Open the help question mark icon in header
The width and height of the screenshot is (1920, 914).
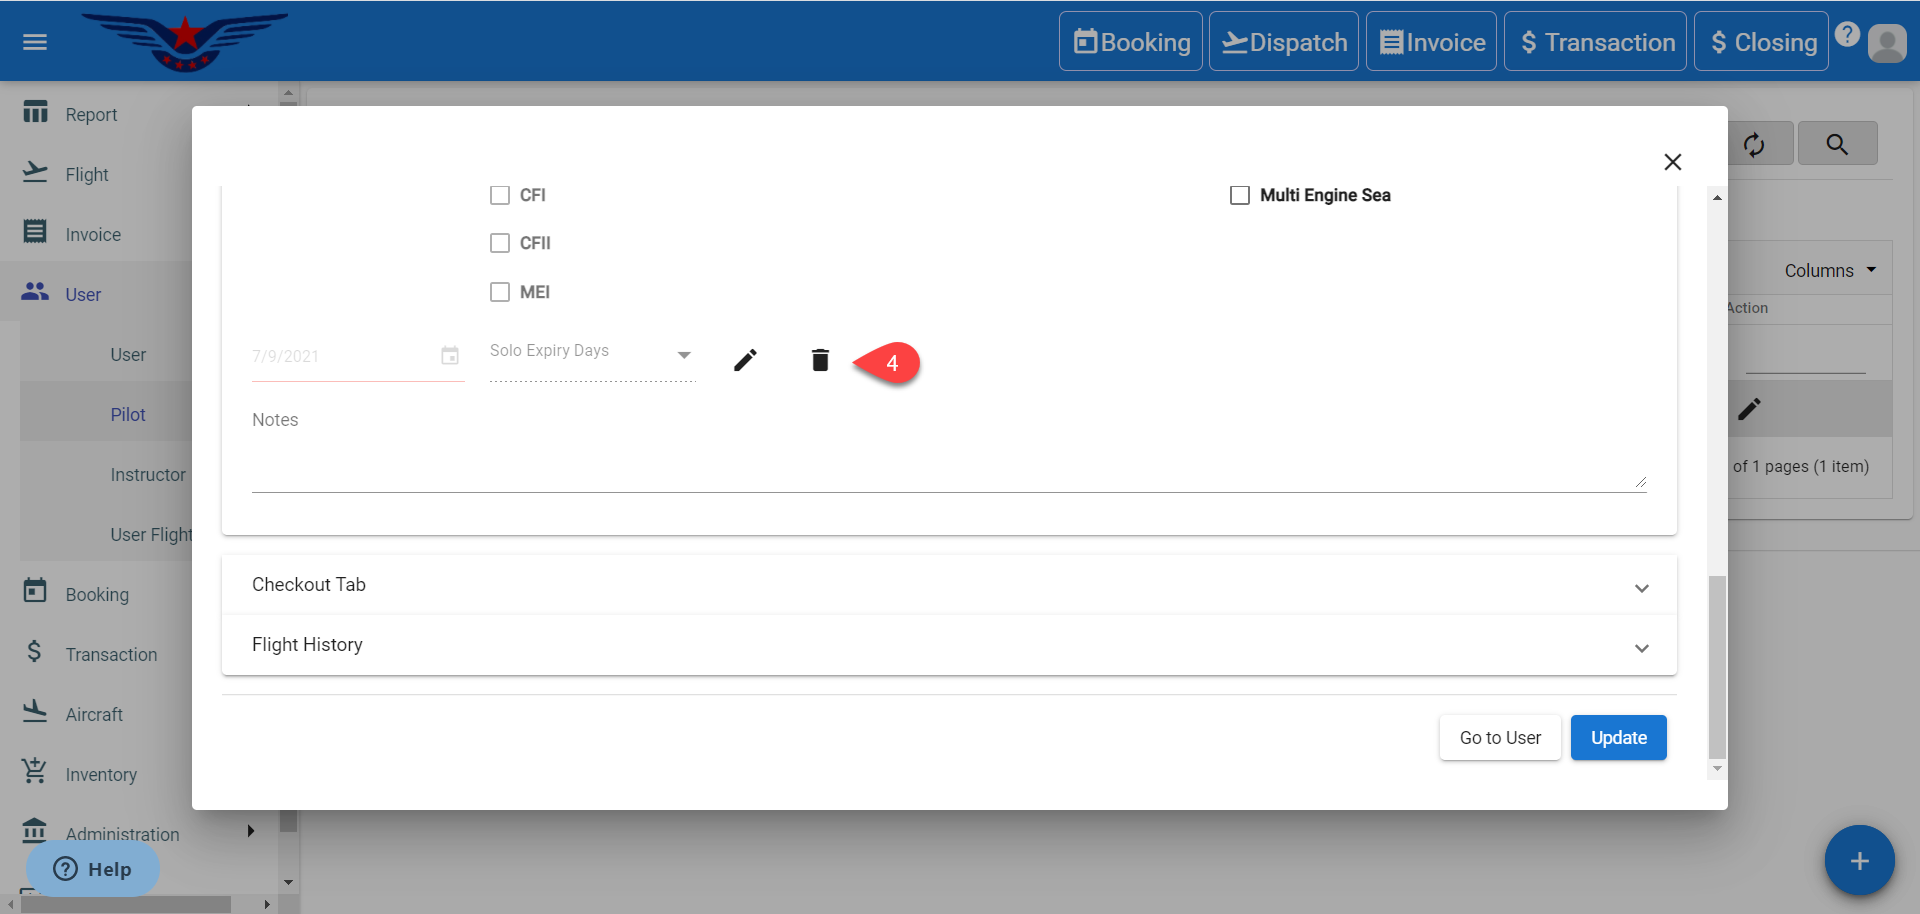pyautogui.click(x=1847, y=35)
